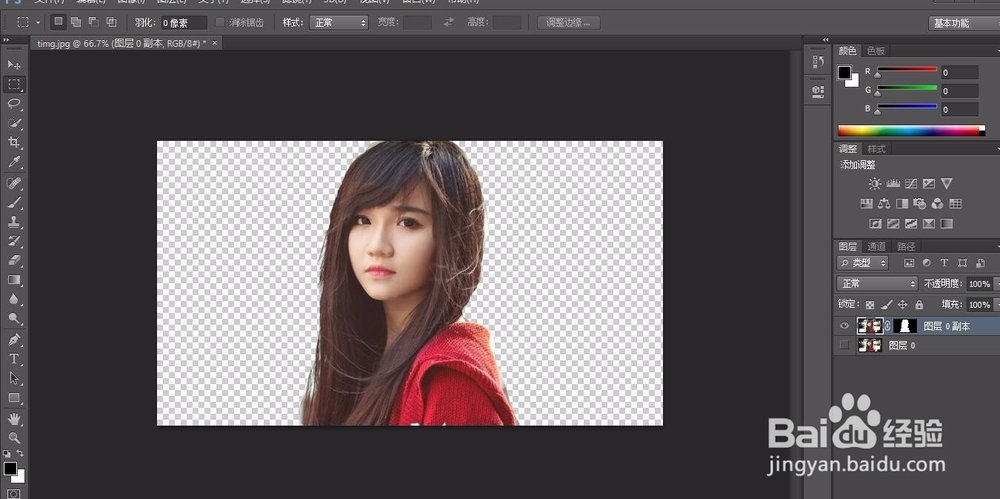Add a Hue/Saturation adjustment
This screenshot has height=499, width=1000.
pyautogui.click(x=866, y=204)
